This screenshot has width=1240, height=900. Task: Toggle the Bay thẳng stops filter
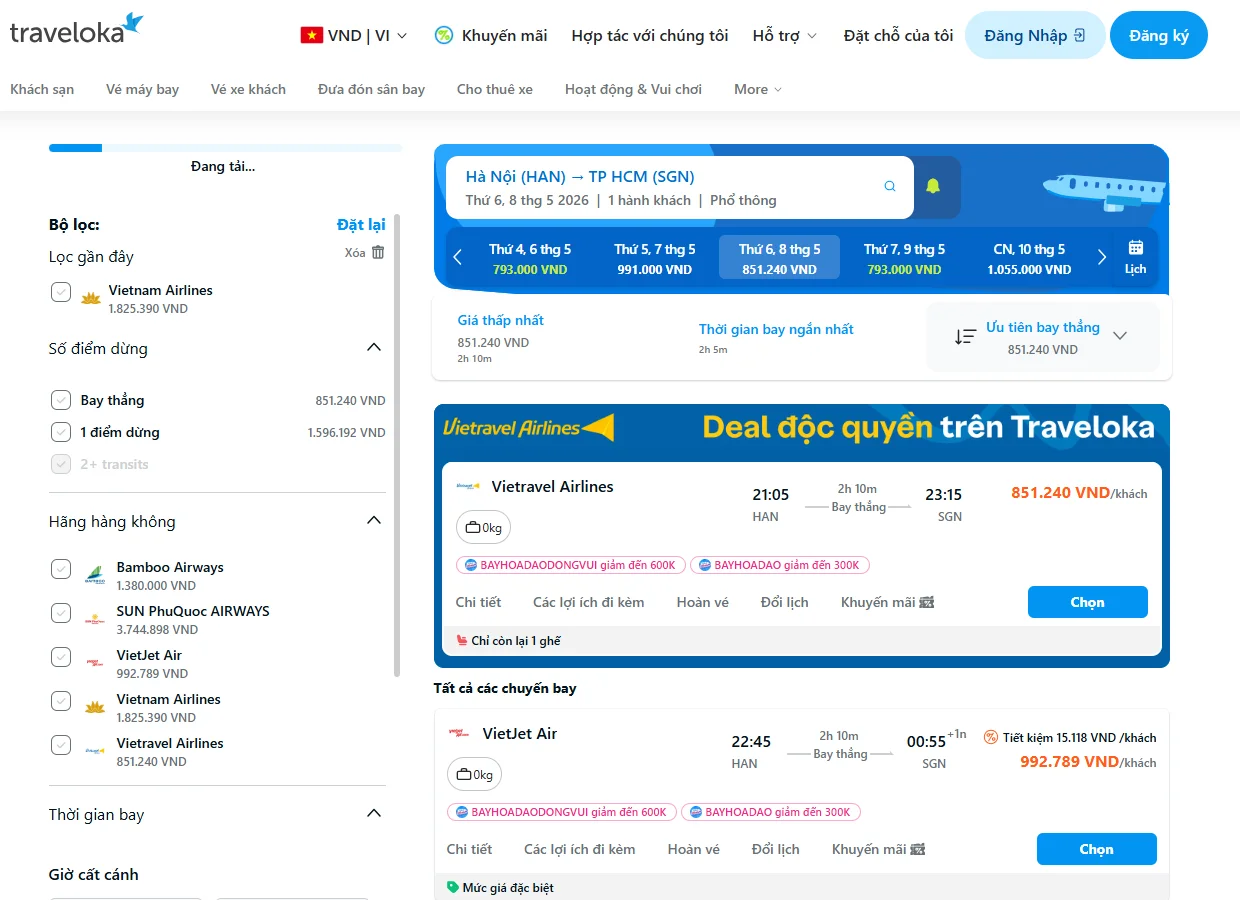click(60, 400)
